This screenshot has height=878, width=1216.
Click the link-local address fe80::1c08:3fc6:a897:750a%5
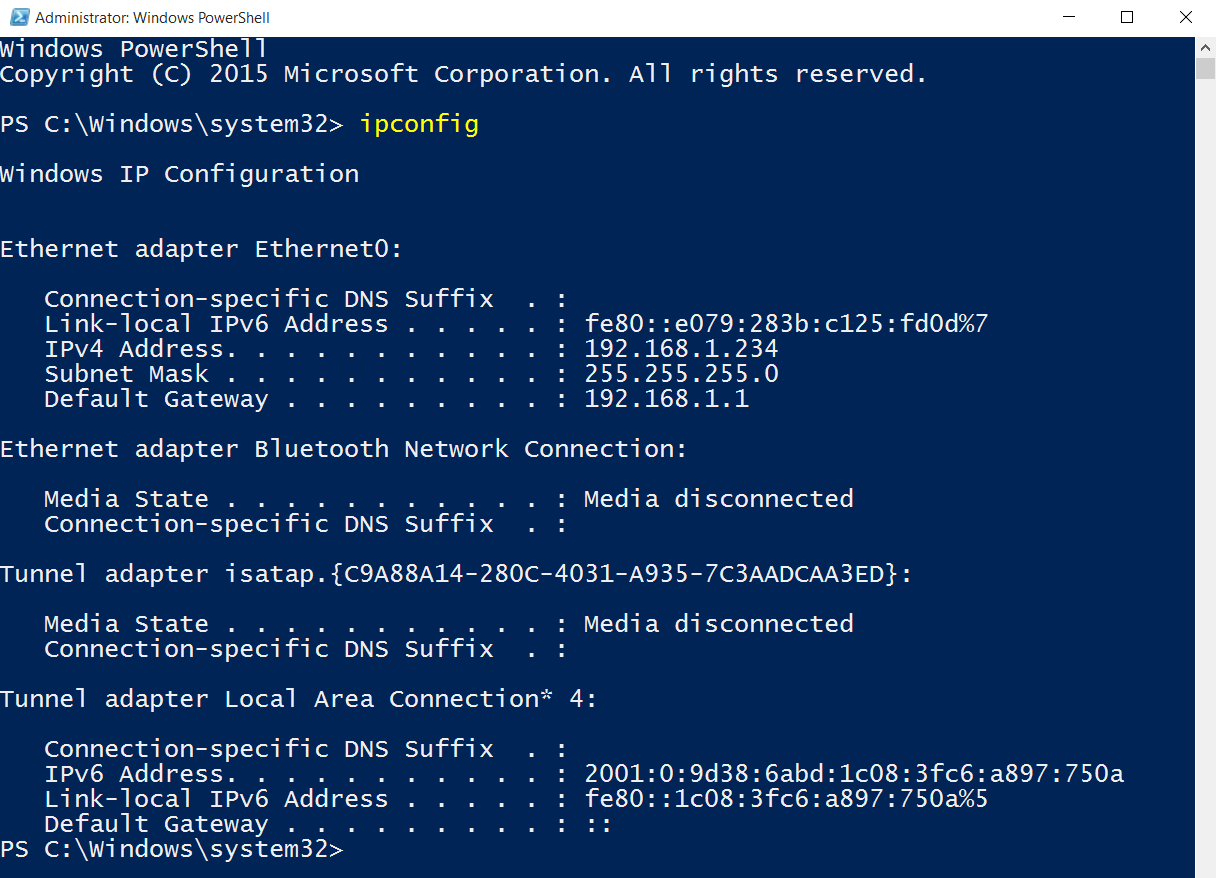[x=786, y=799]
